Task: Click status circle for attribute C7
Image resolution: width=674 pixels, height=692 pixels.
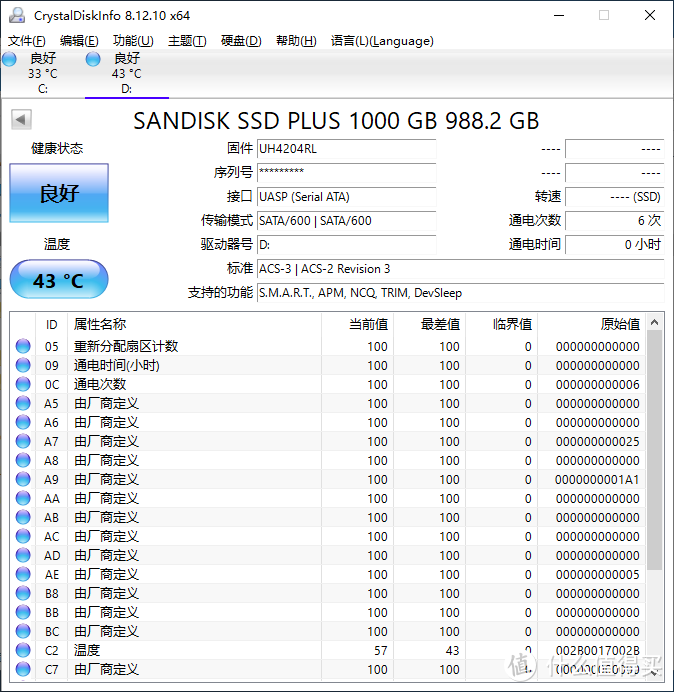Action: click(23, 669)
